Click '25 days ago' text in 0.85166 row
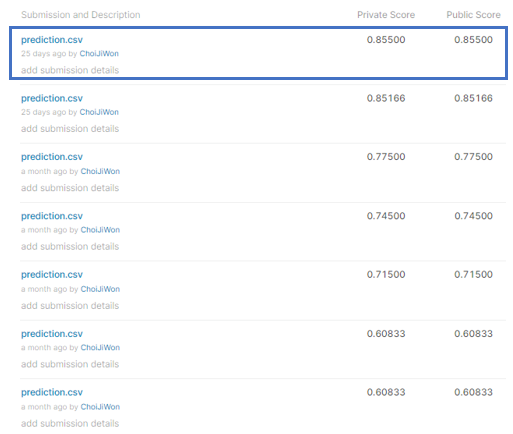This screenshot has height=434, width=513. pyautogui.click(x=44, y=112)
